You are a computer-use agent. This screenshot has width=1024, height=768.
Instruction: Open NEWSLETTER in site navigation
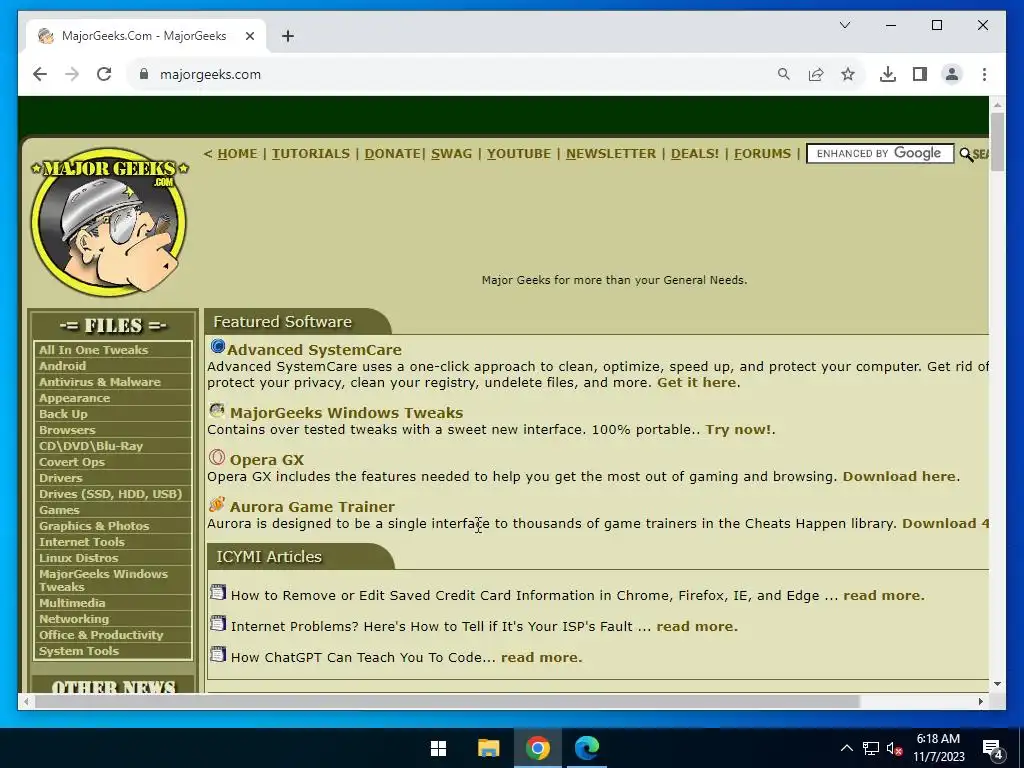click(x=611, y=153)
